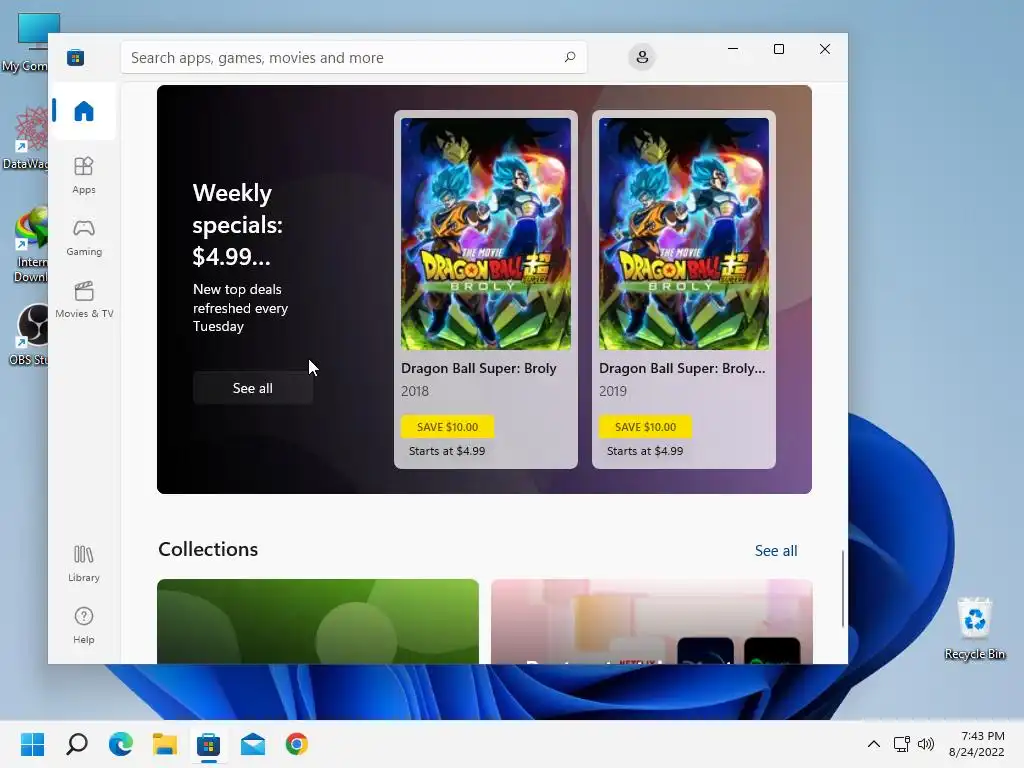Image resolution: width=1024 pixels, height=768 pixels.
Task: Open the pink streaming collection card
Action: point(652,621)
